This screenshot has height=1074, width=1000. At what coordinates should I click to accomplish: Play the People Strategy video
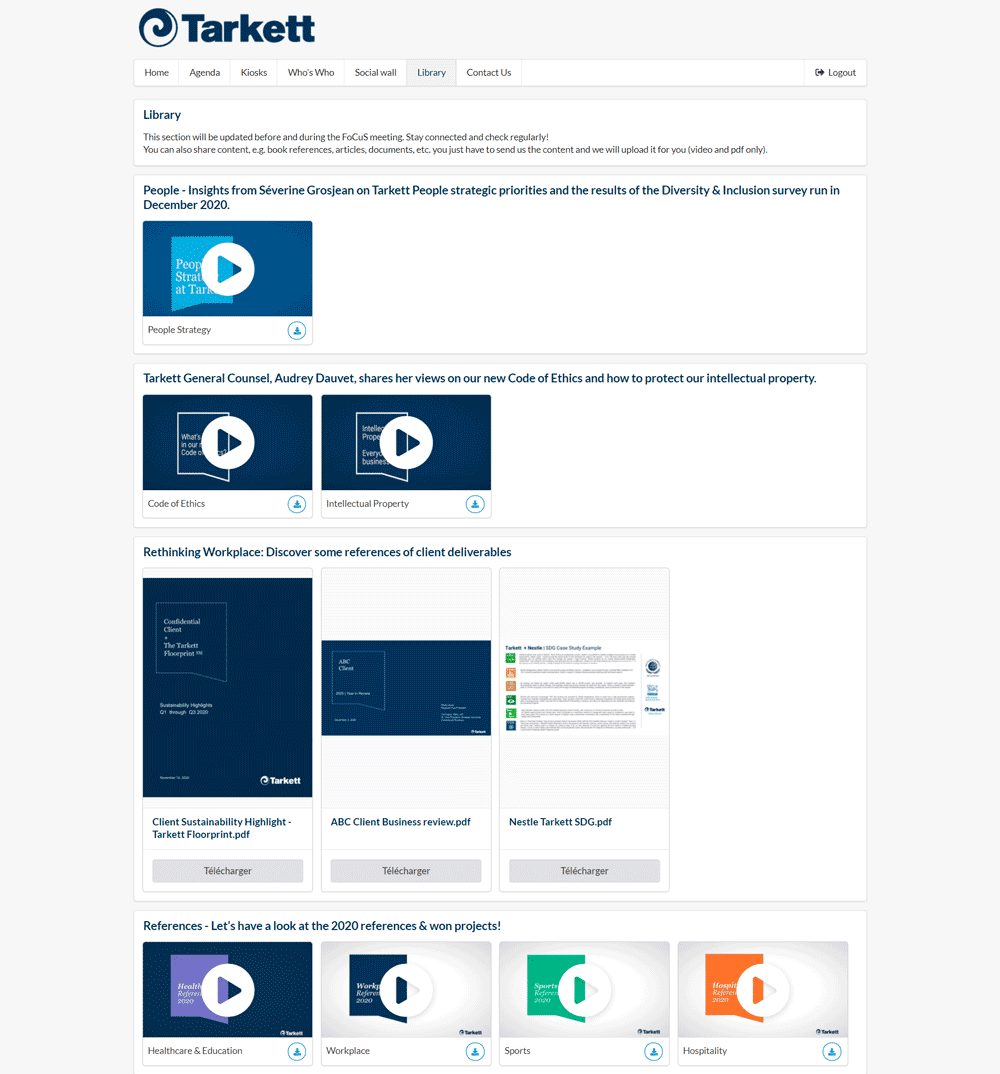(228, 269)
